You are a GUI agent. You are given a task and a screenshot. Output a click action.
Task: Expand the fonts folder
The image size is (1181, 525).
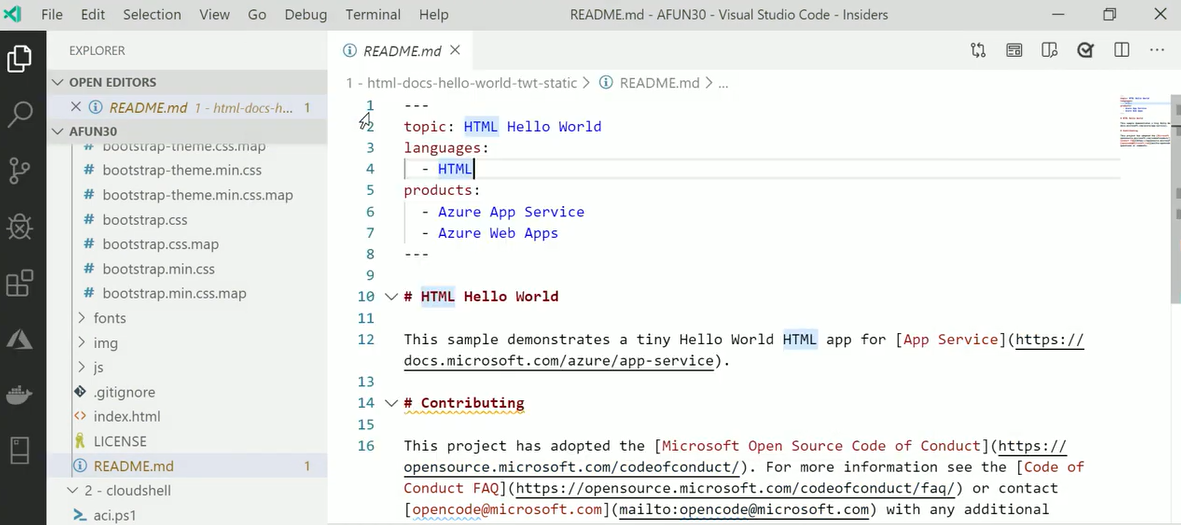coord(110,318)
